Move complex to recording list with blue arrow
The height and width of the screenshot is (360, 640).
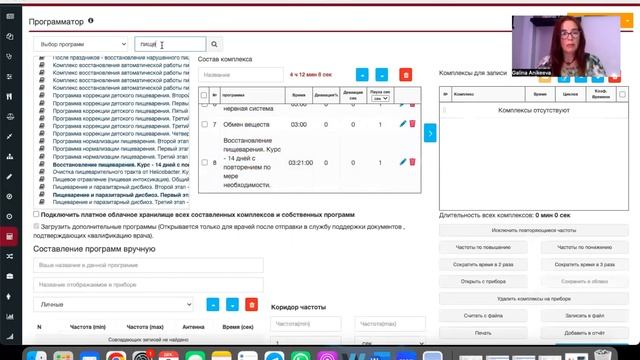click(x=430, y=133)
